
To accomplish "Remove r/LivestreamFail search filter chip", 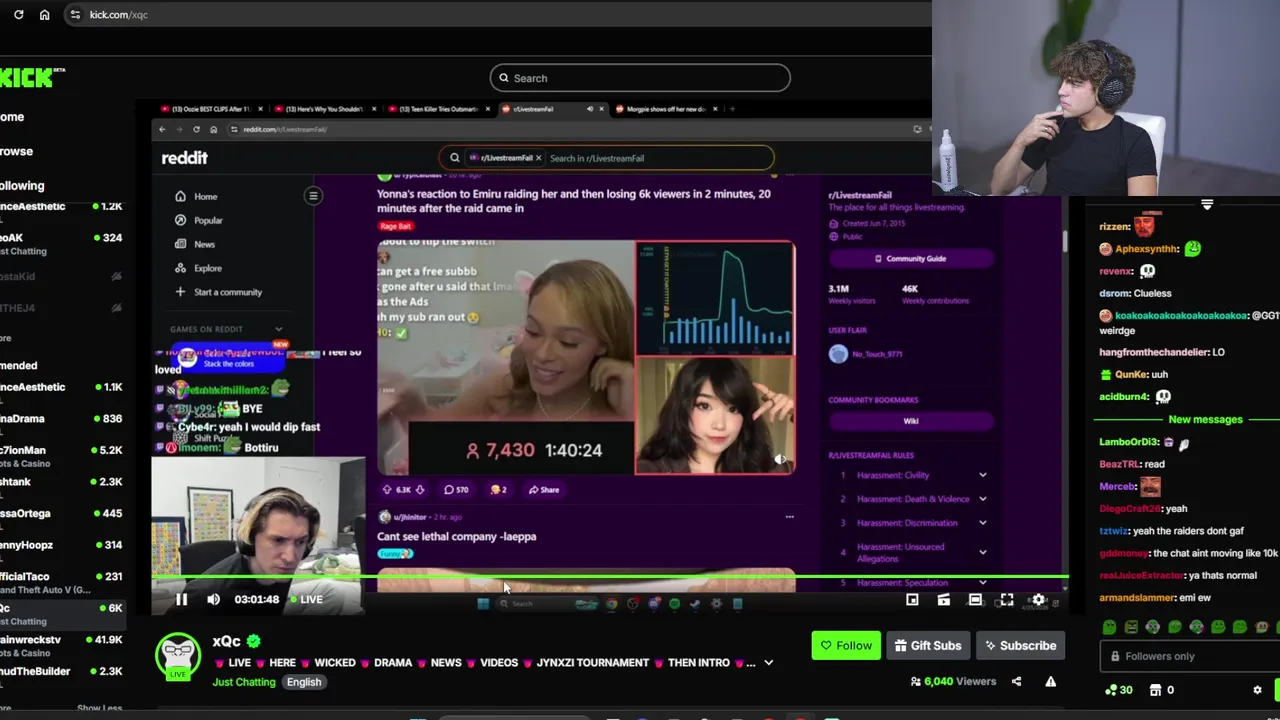I will coord(538,158).
